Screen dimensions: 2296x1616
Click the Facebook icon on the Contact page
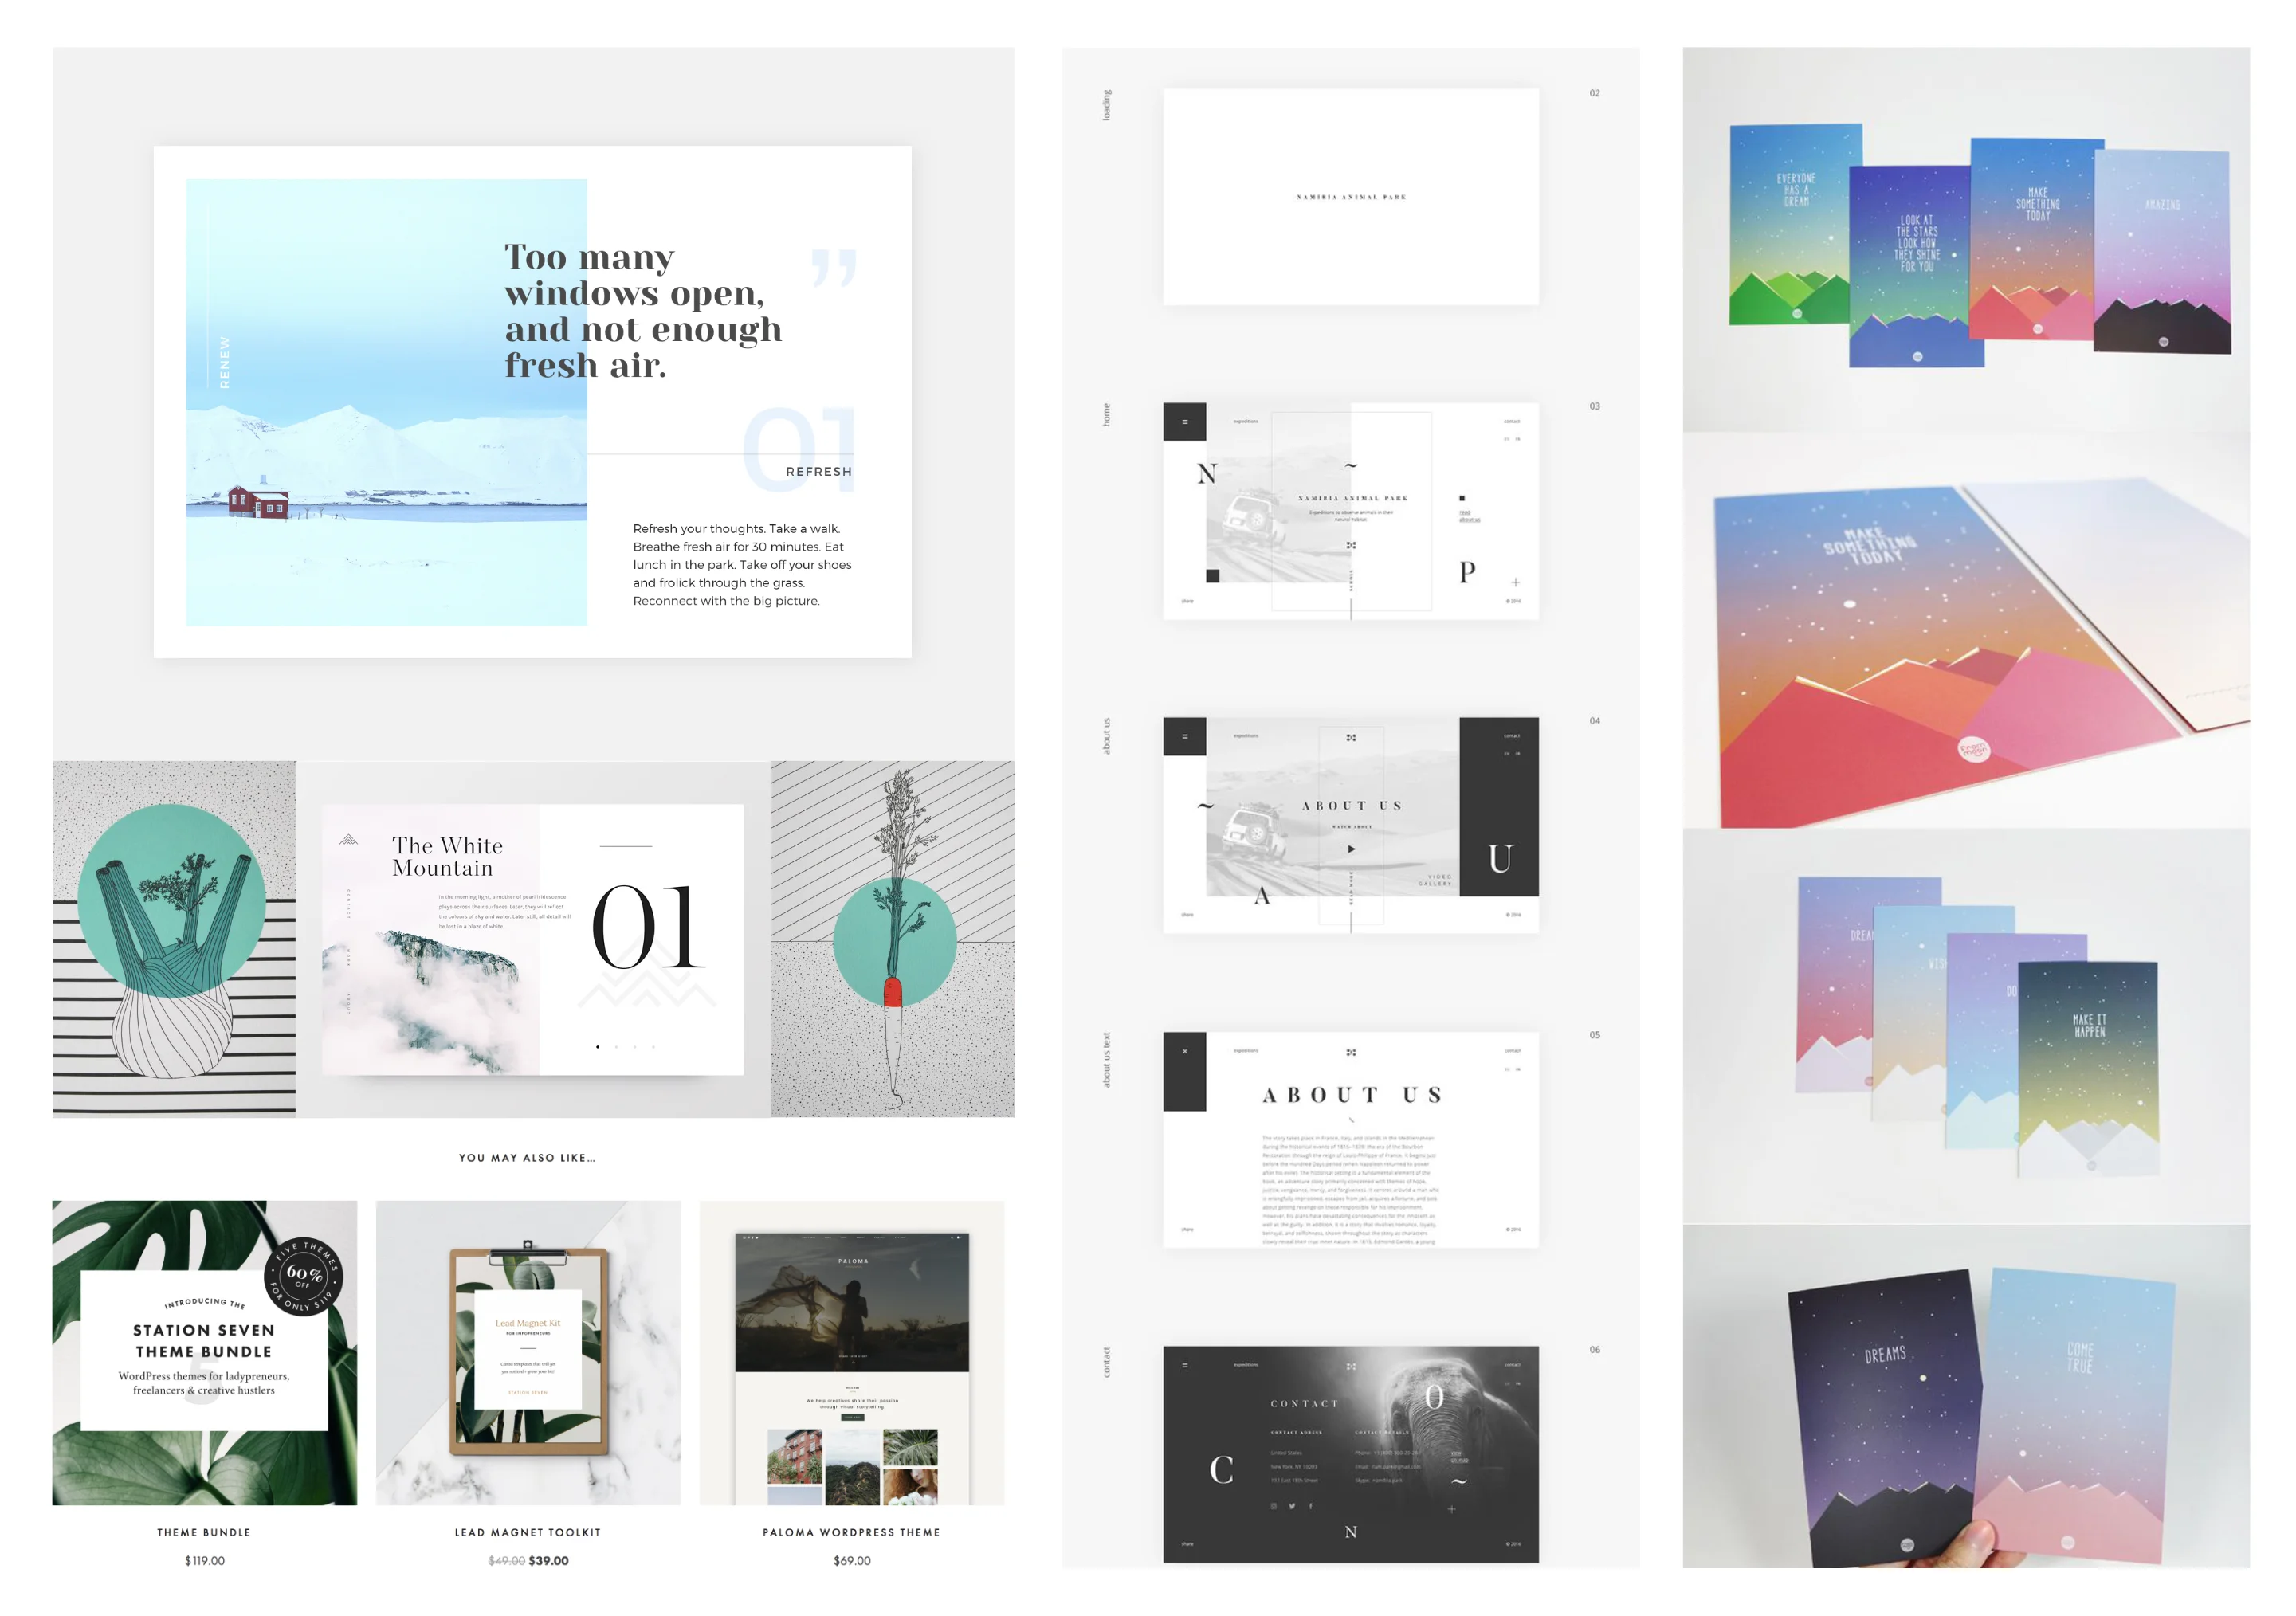[1311, 1507]
